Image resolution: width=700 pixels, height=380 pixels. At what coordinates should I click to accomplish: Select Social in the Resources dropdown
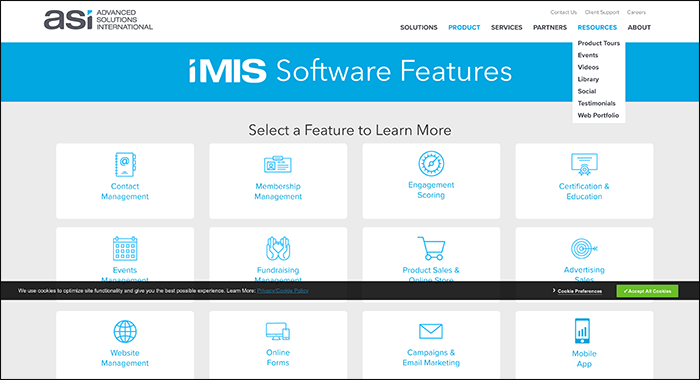pyautogui.click(x=587, y=92)
